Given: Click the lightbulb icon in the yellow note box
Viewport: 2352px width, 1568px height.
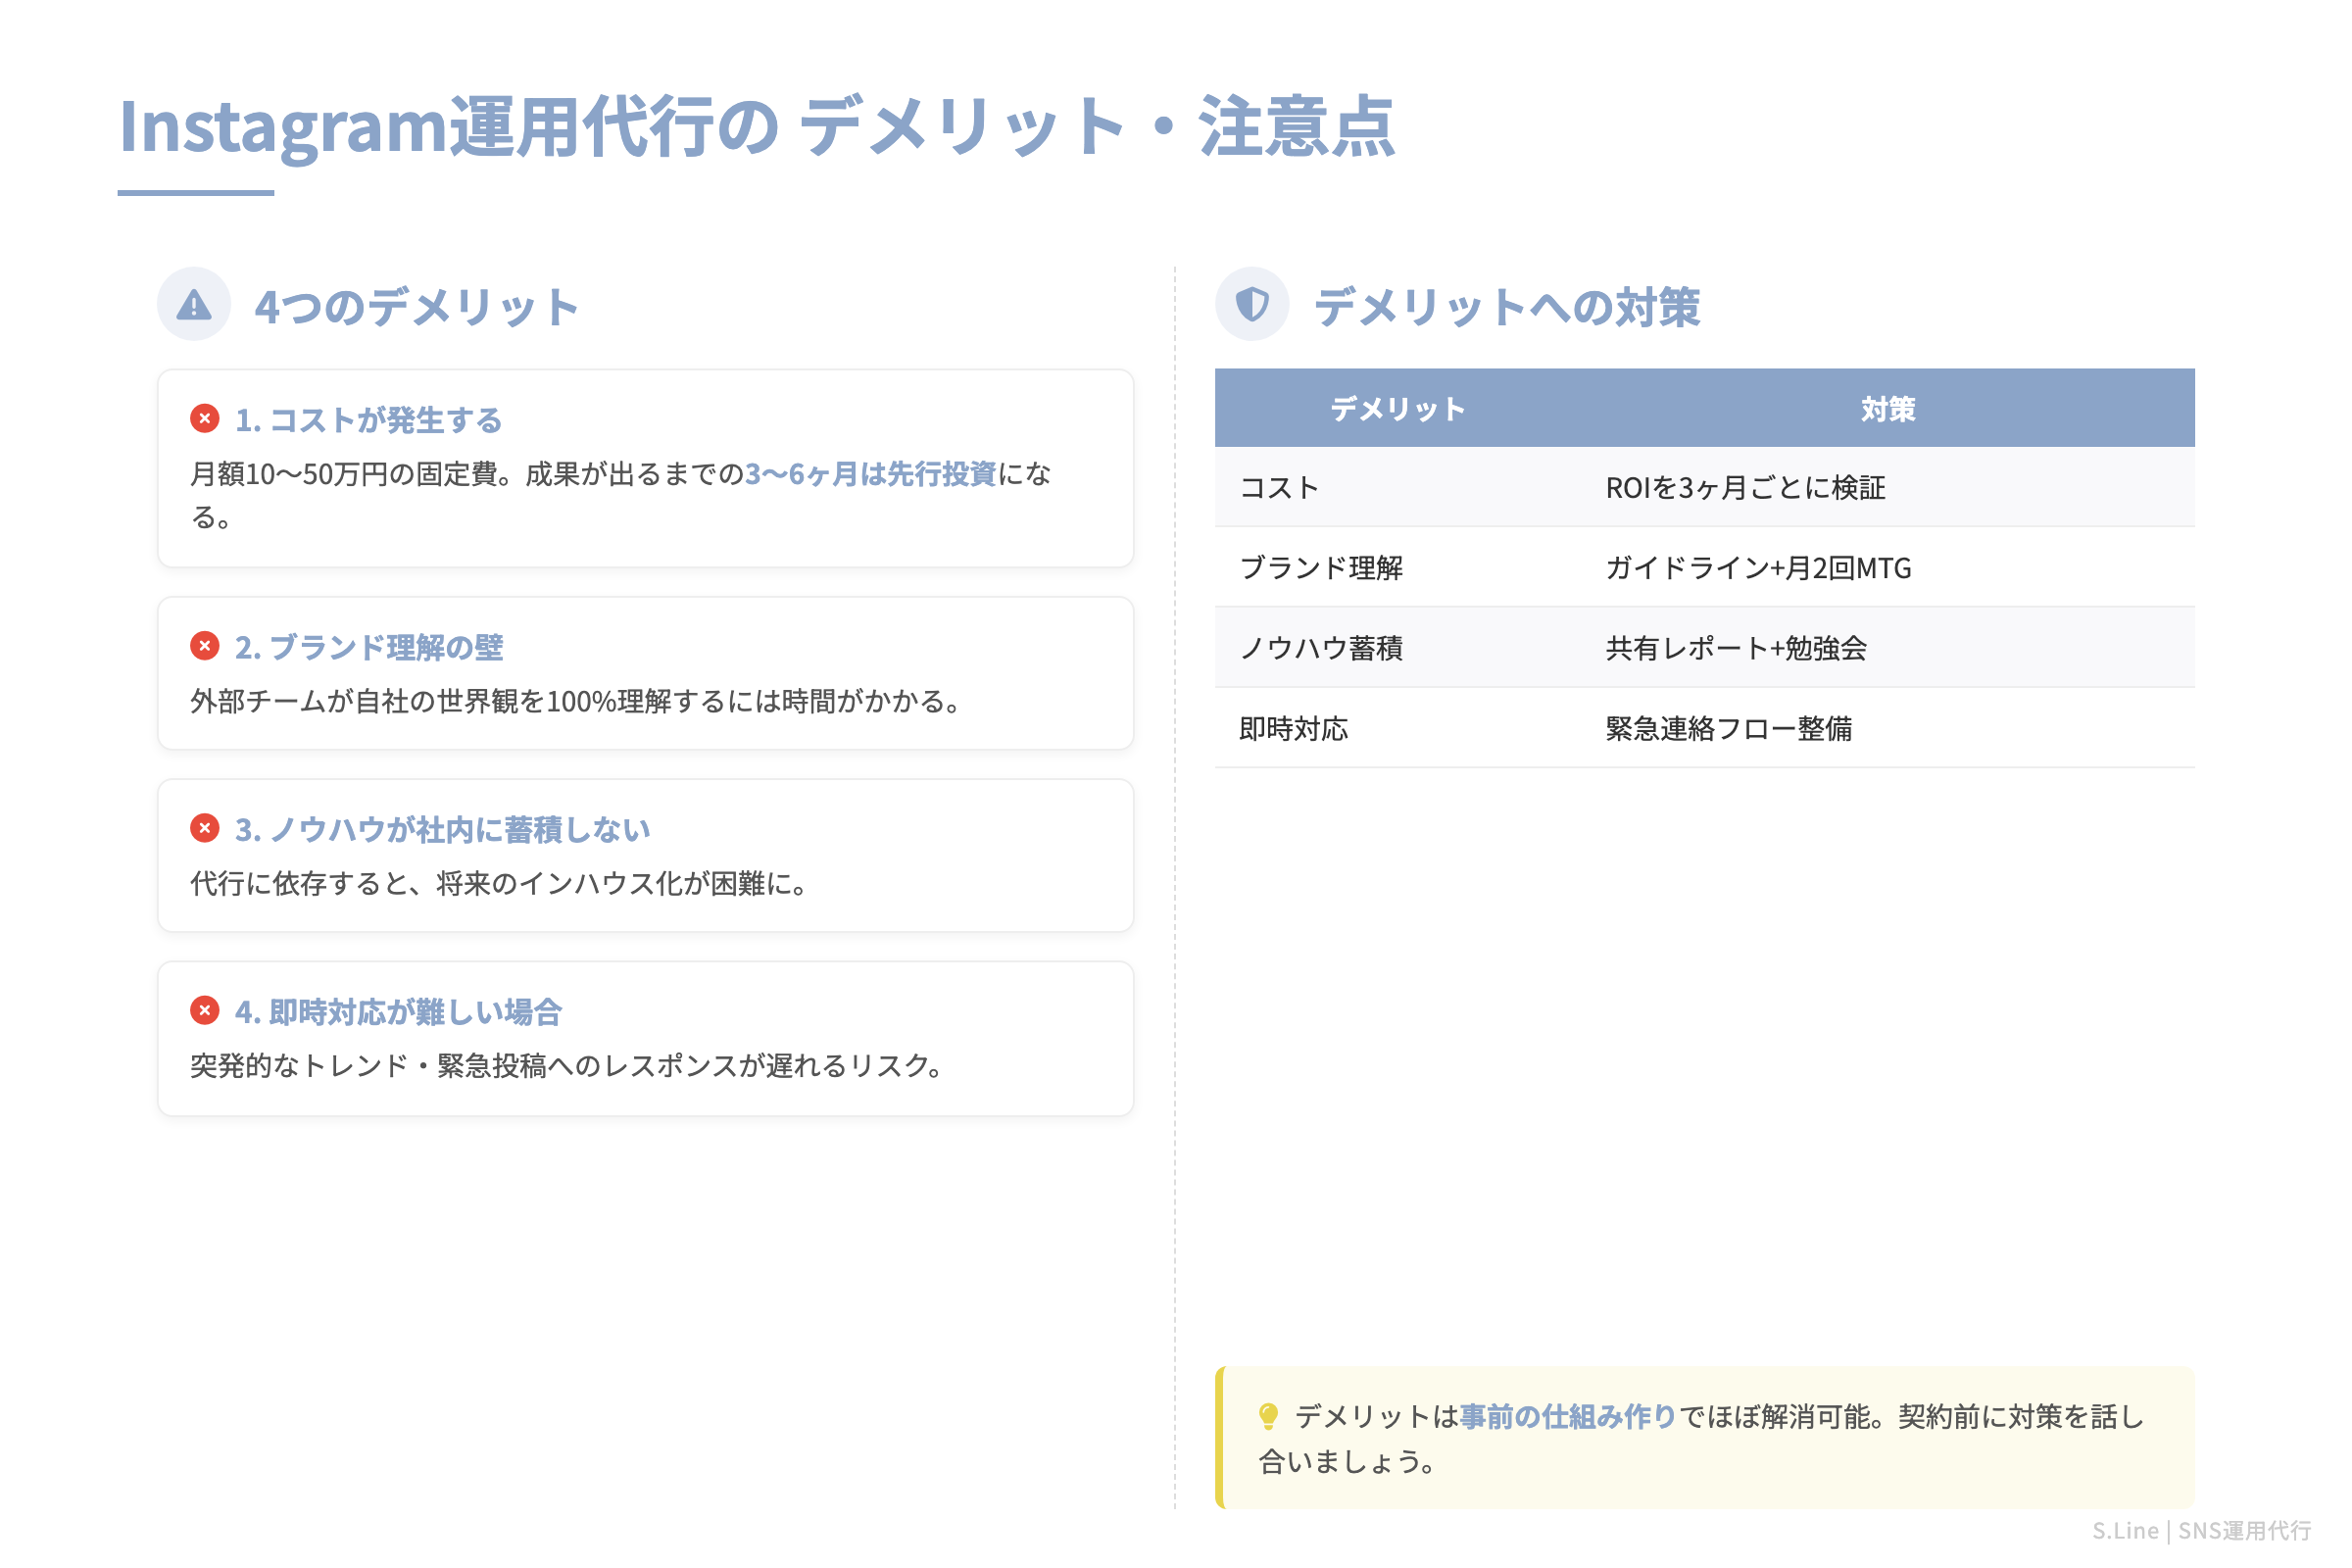Looking at the screenshot, I should click(1269, 1416).
